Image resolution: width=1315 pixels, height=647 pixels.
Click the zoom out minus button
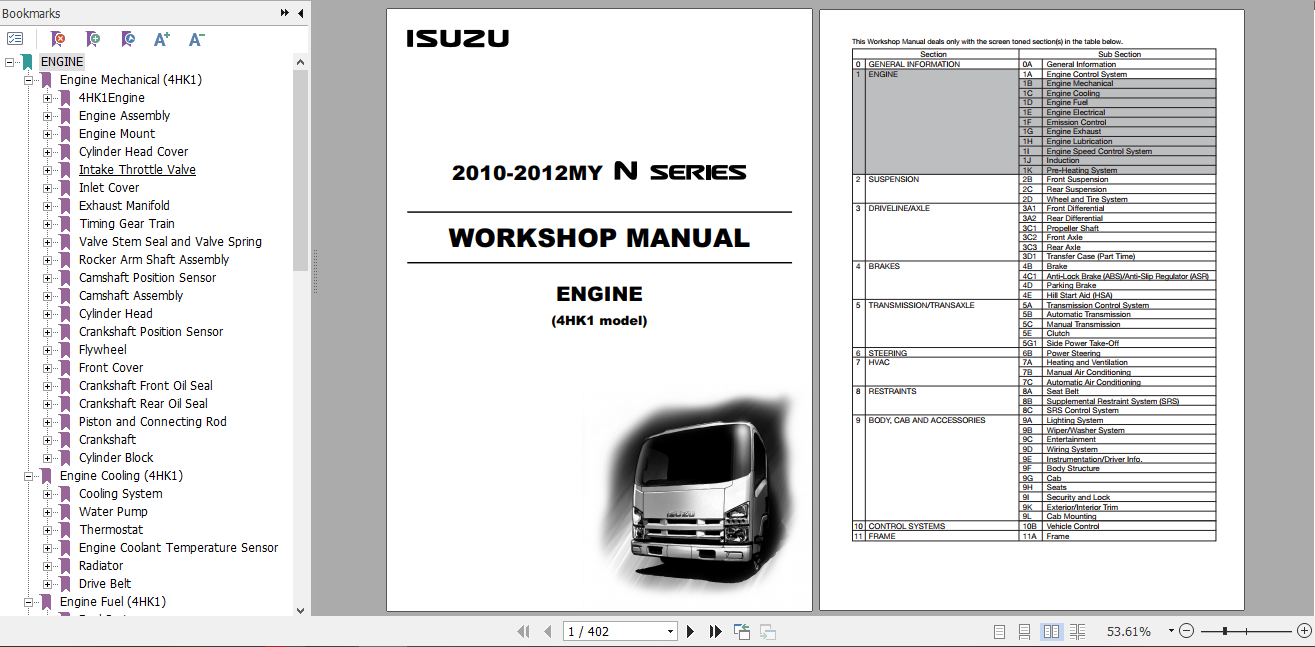click(x=1186, y=631)
